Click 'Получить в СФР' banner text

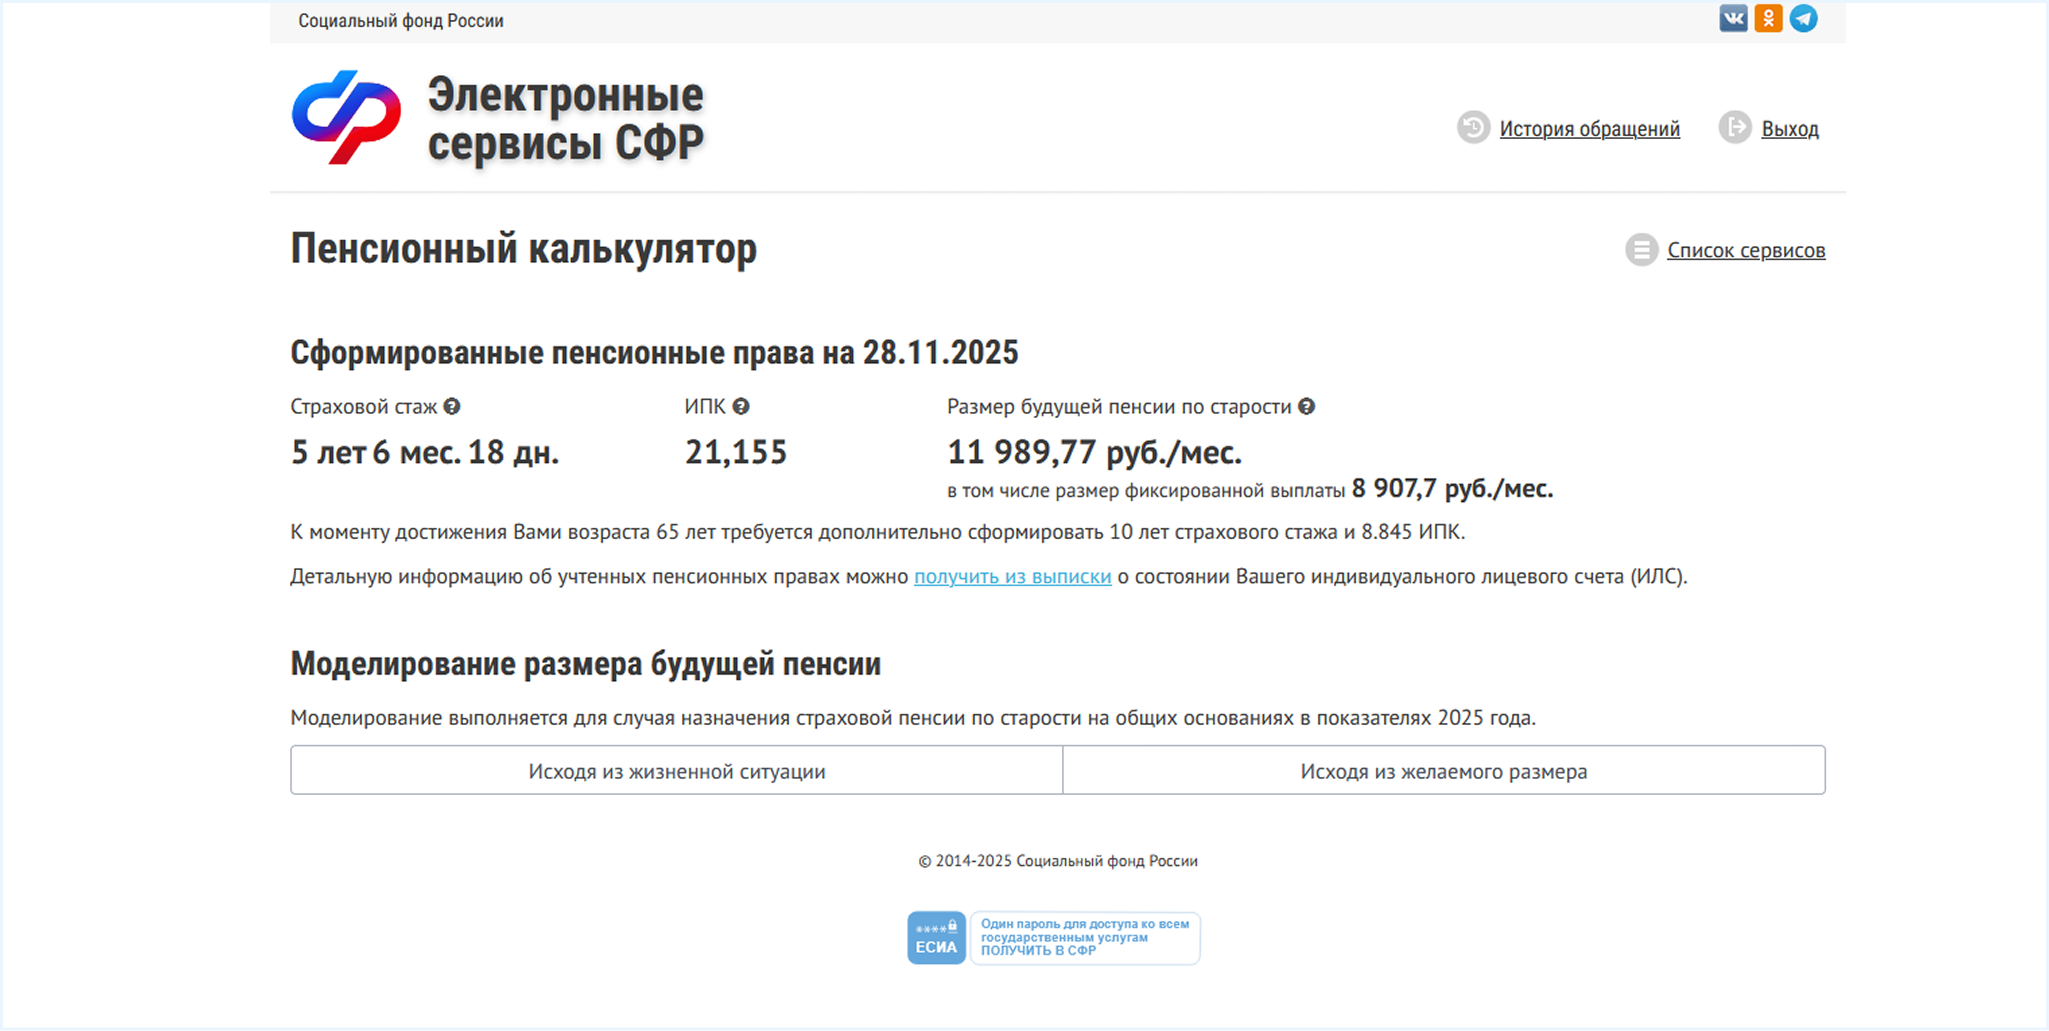[1038, 951]
